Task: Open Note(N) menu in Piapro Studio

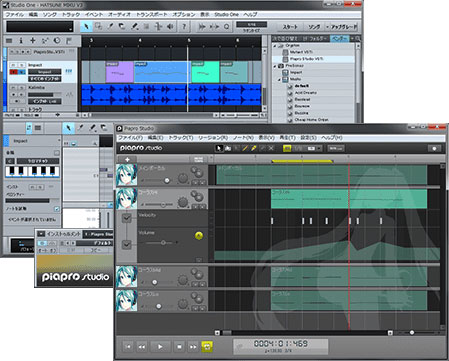Action: [243, 138]
